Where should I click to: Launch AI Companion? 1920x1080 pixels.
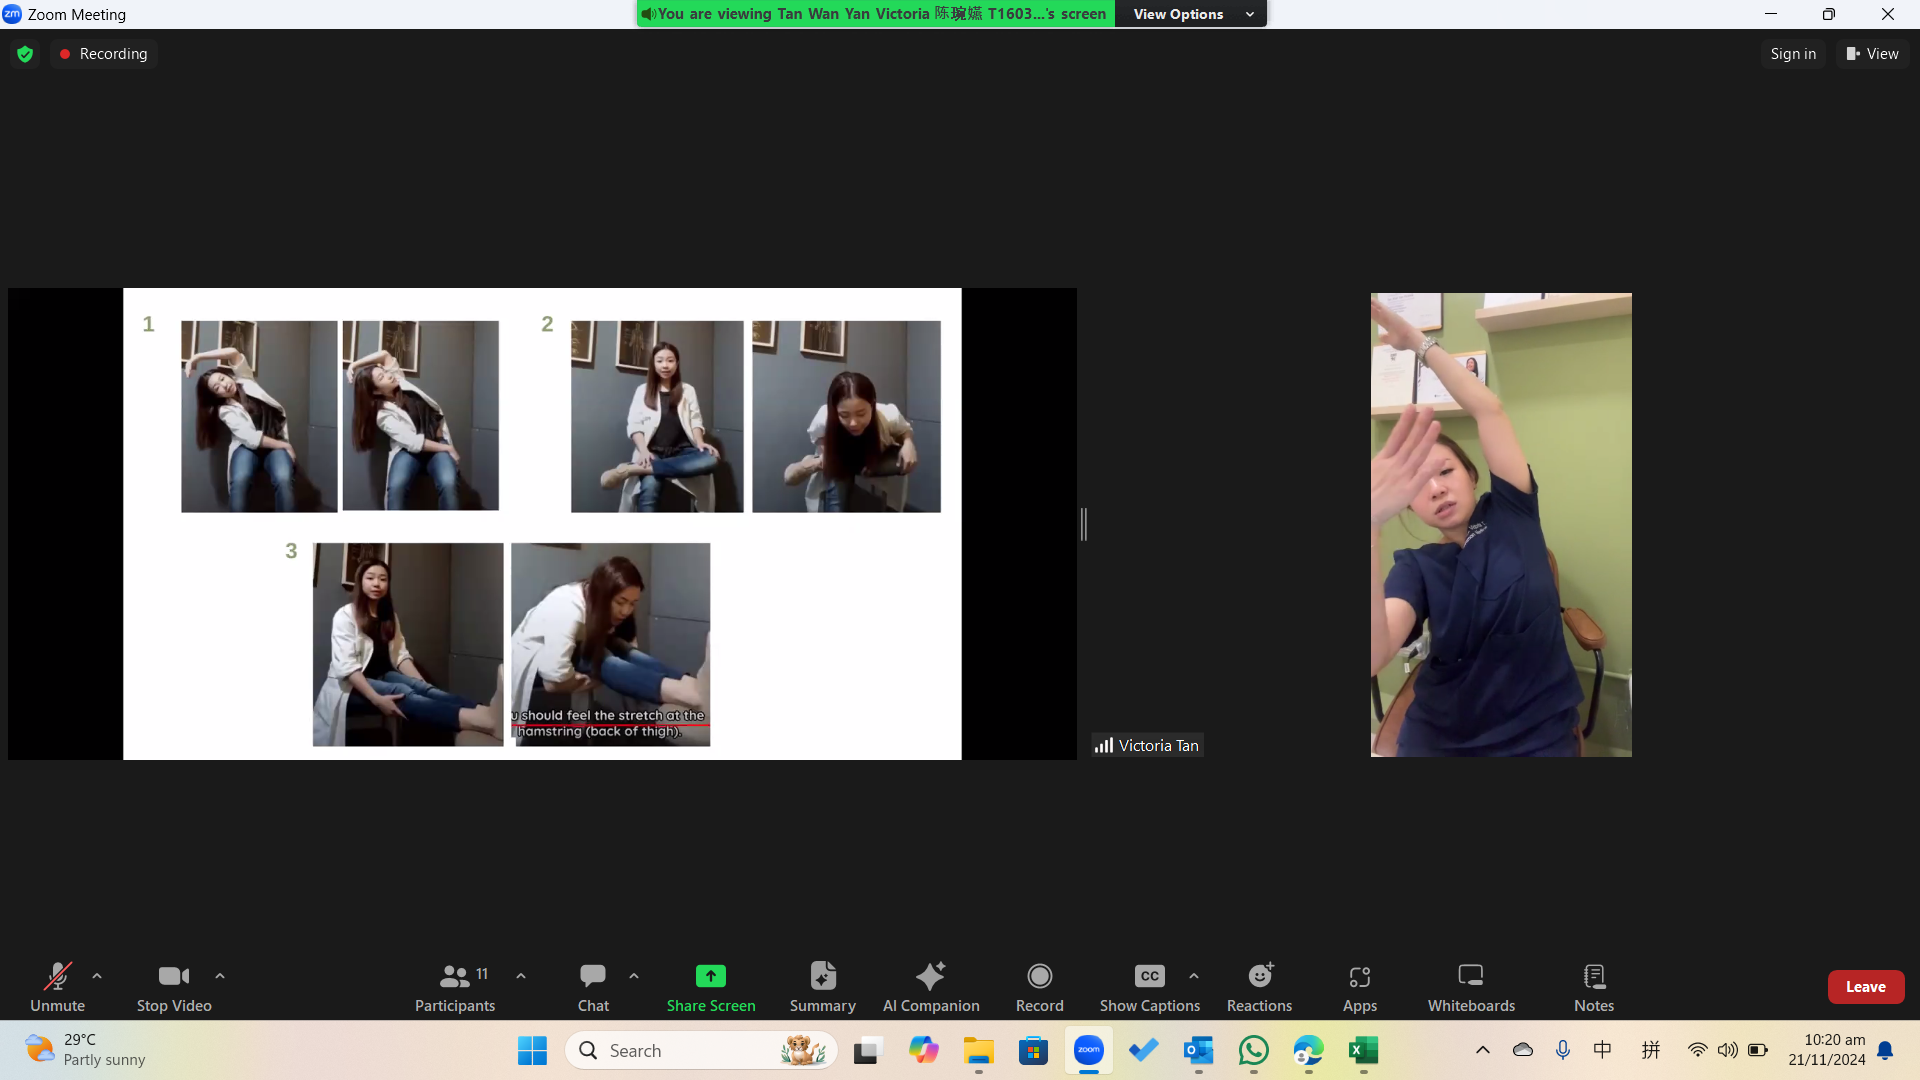[x=930, y=986]
